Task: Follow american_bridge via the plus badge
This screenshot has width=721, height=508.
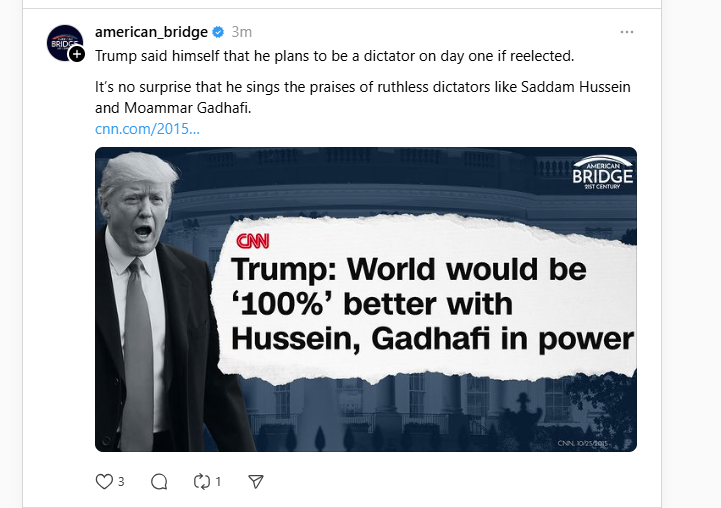Action: pyautogui.click(x=77, y=54)
